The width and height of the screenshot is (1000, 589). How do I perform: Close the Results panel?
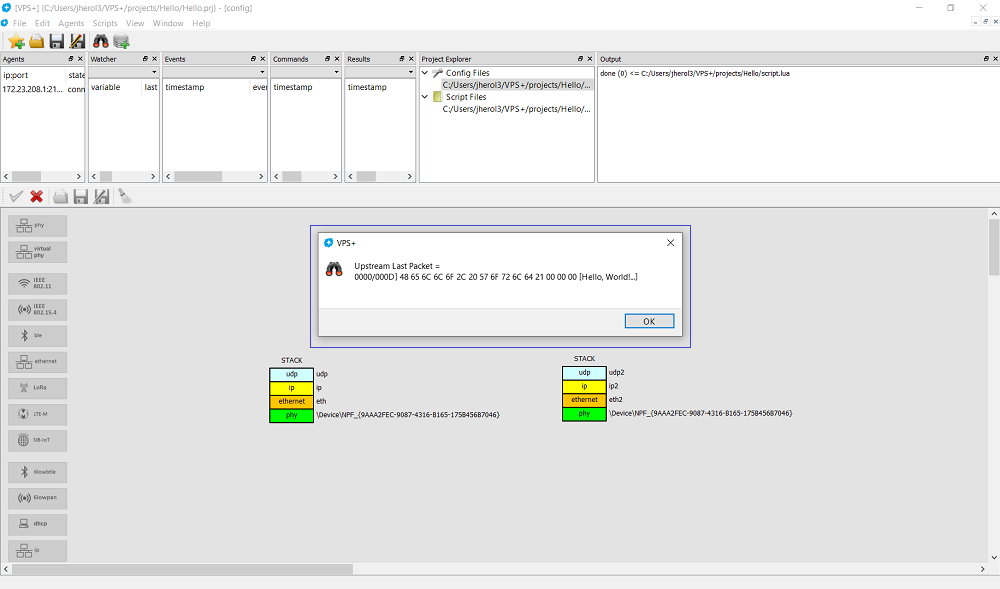click(411, 59)
